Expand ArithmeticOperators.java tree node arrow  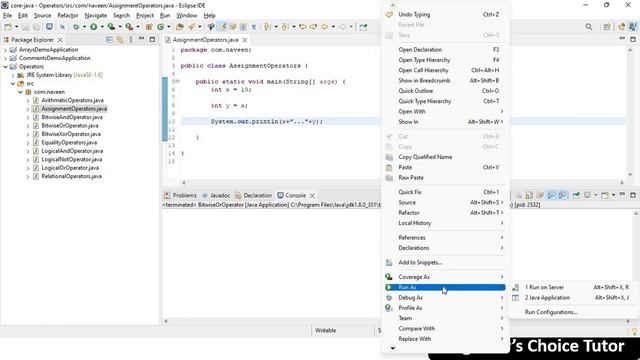[28, 100]
